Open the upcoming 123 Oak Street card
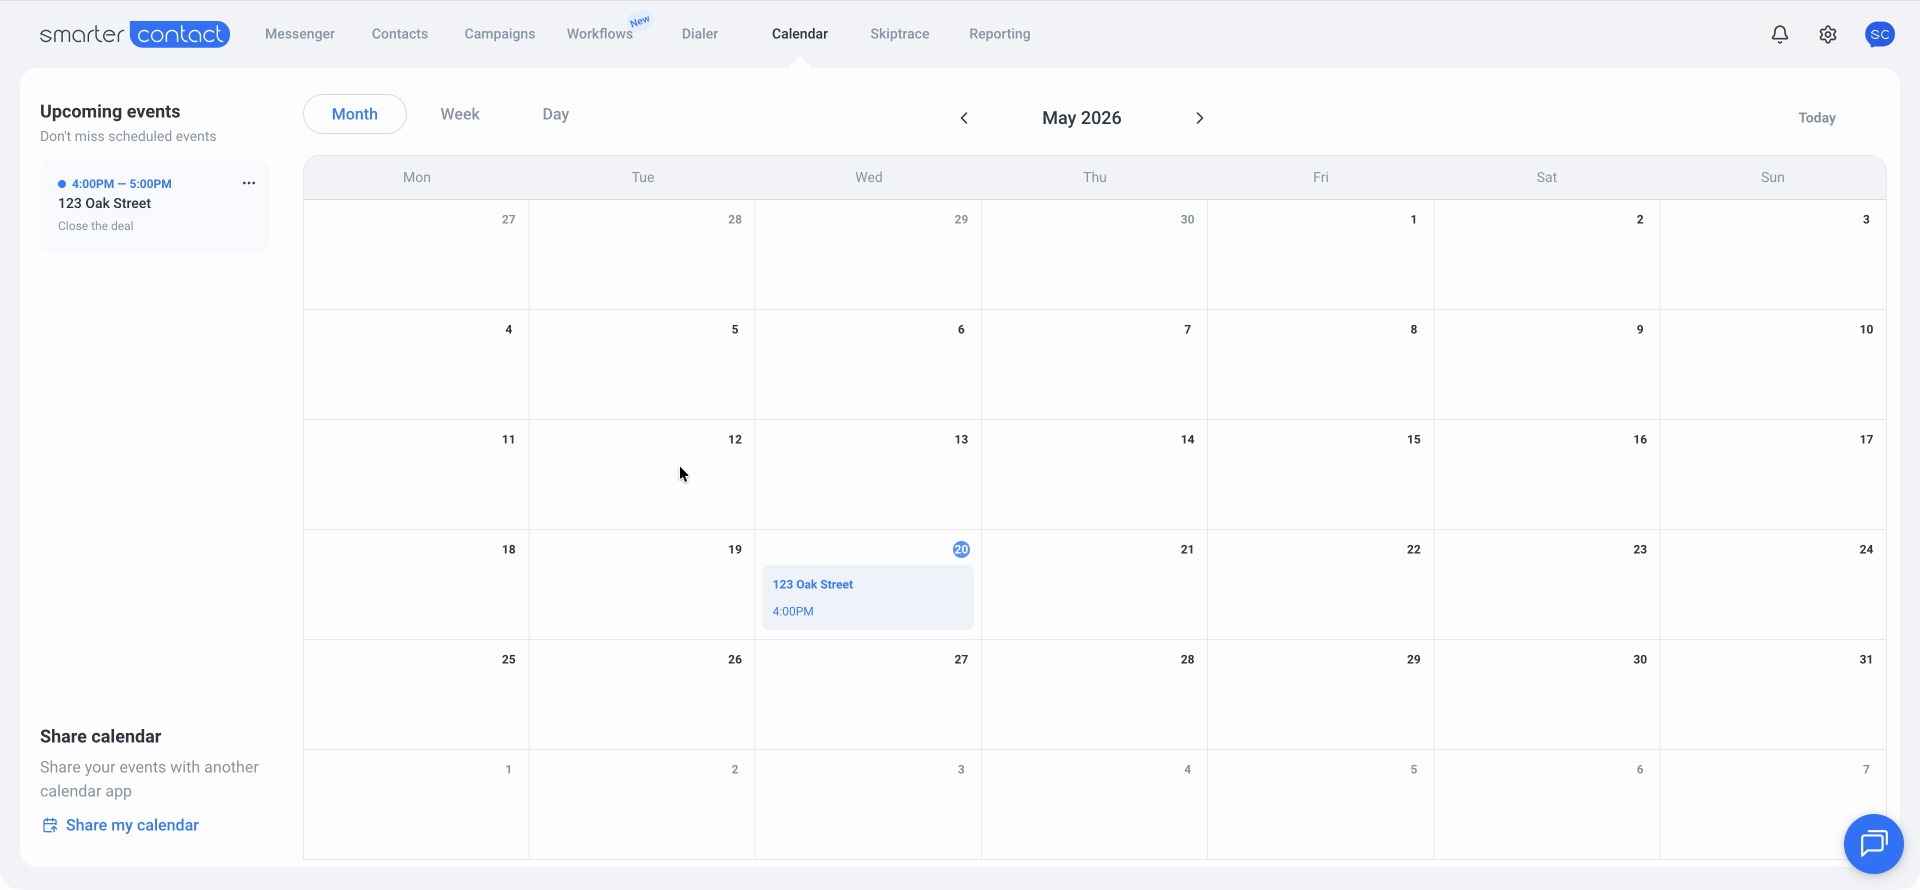1920x890 pixels. pos(155,206)
